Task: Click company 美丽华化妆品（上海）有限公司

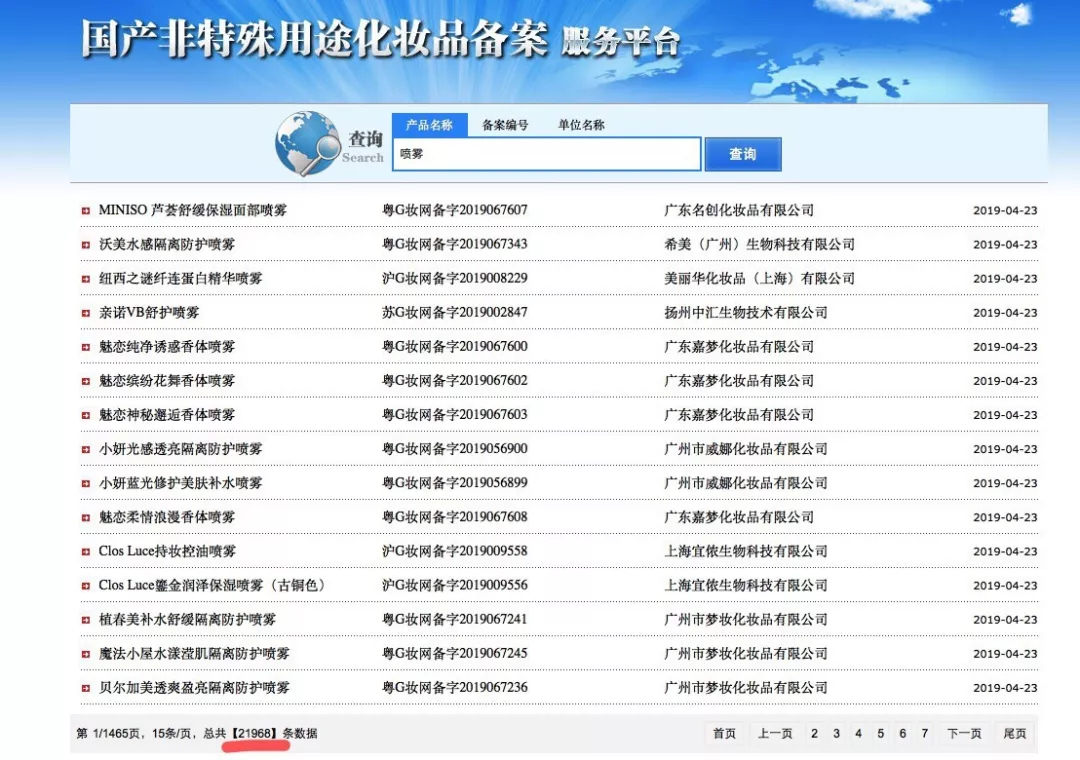Action: (760, 278)
